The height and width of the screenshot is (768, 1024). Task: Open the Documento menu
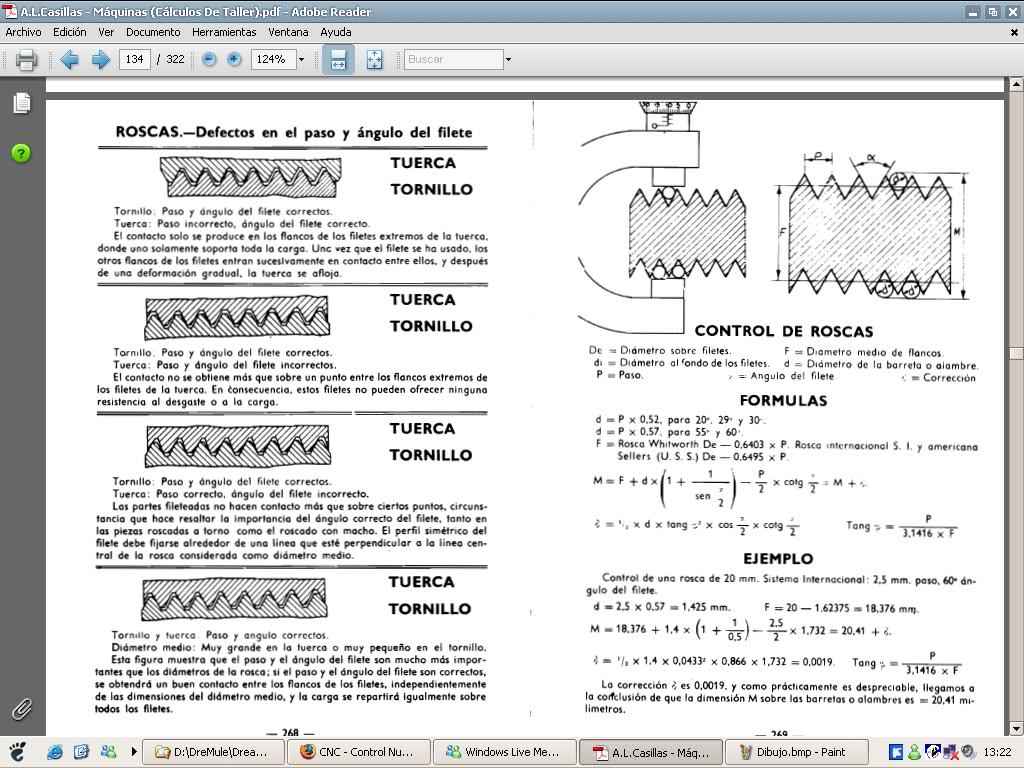click(153, 32)
